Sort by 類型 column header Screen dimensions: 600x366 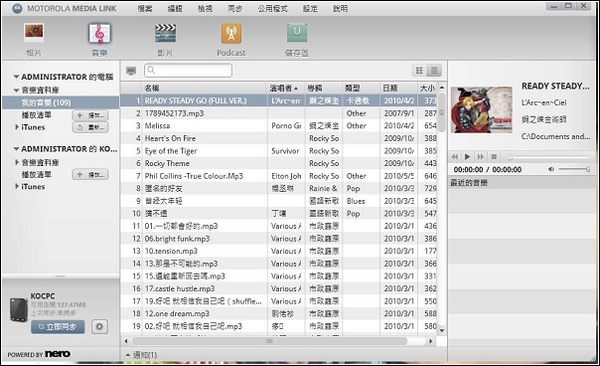(361, 88)
